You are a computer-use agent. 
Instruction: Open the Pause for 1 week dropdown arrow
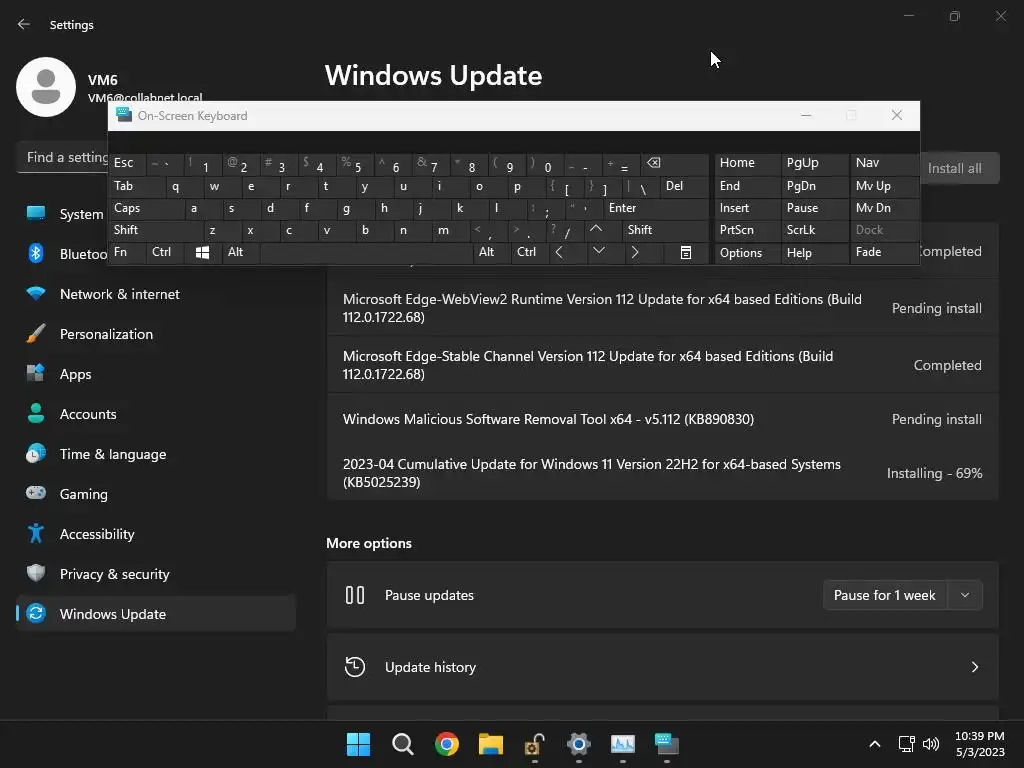pos(965,595)
